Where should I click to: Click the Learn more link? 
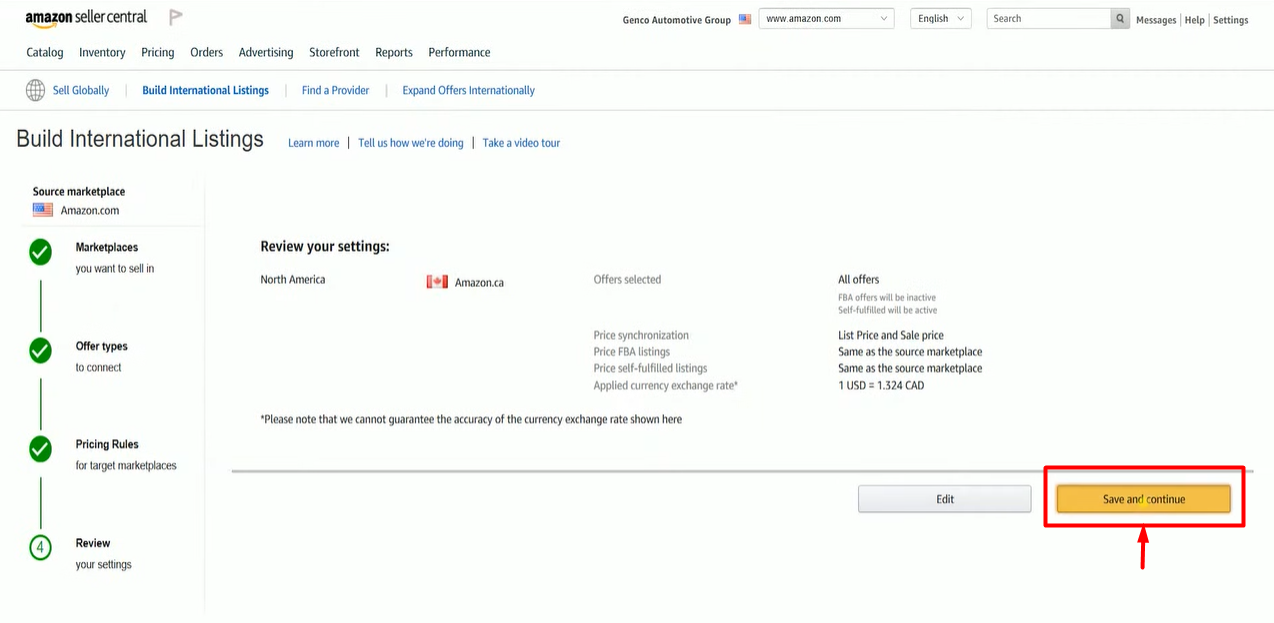[313, 143]
